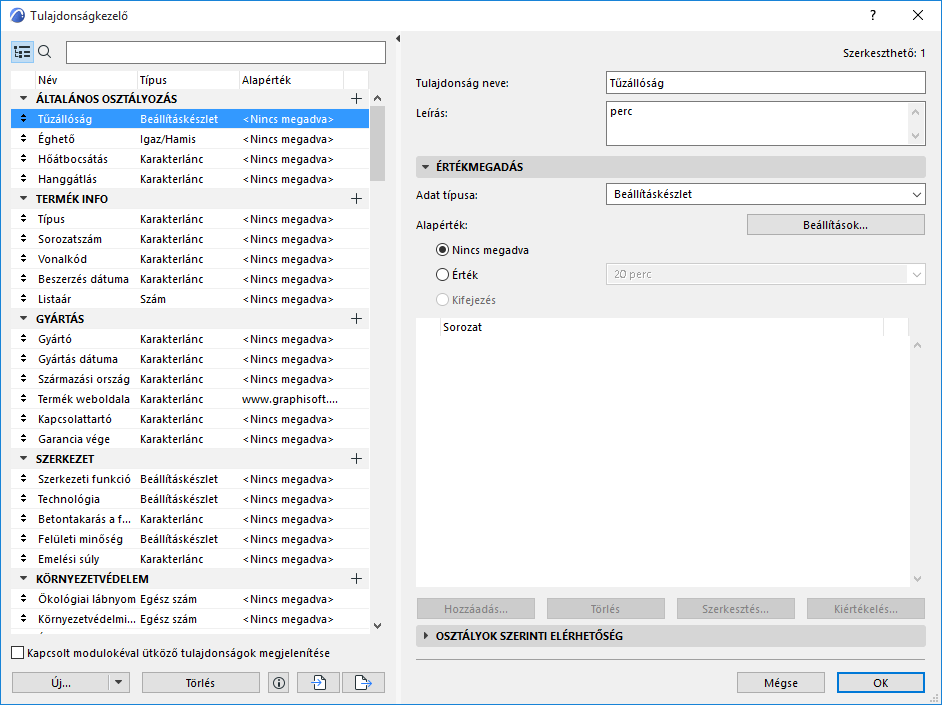Click the Törlés button under the property list
Screen dimensions: 942x705
click(201, 683)
